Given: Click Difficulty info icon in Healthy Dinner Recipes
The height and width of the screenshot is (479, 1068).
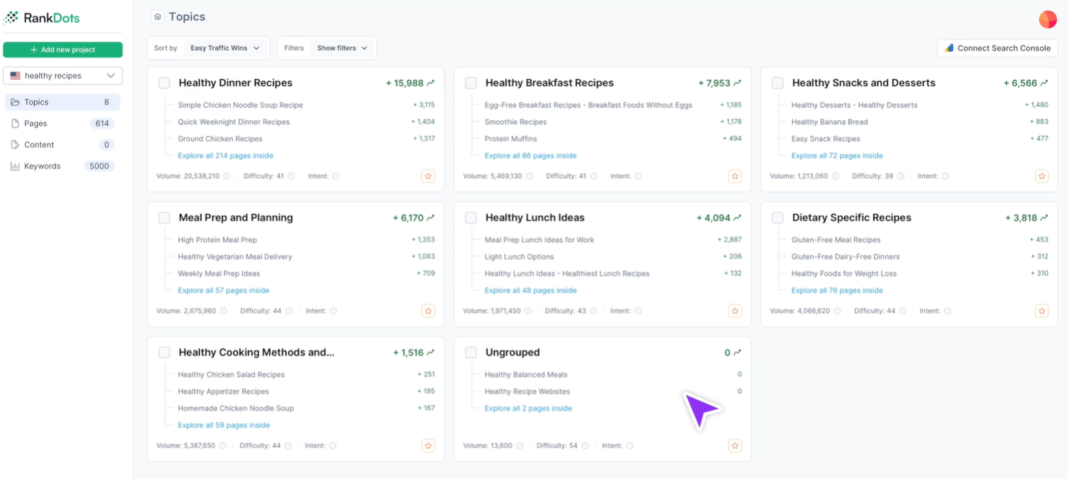Looking at the screenshot, I should coord(292,176).
